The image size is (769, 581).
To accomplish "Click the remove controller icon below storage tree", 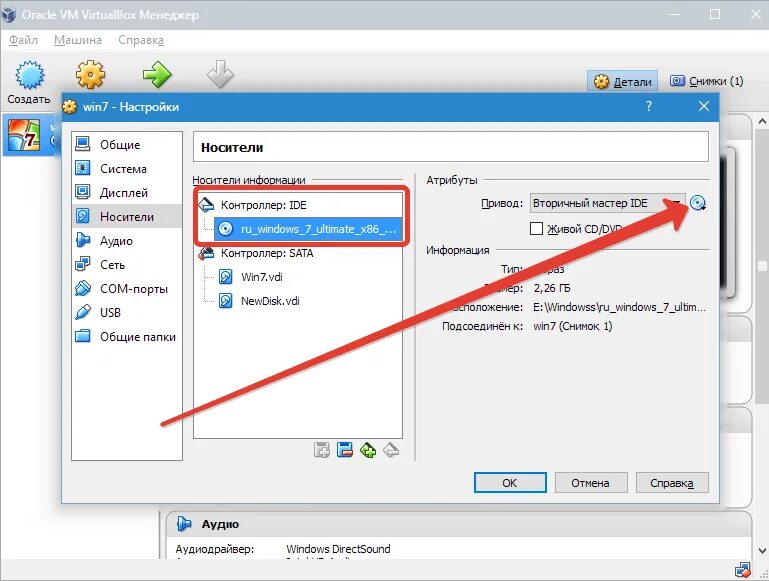I will [x=345, y=450].
